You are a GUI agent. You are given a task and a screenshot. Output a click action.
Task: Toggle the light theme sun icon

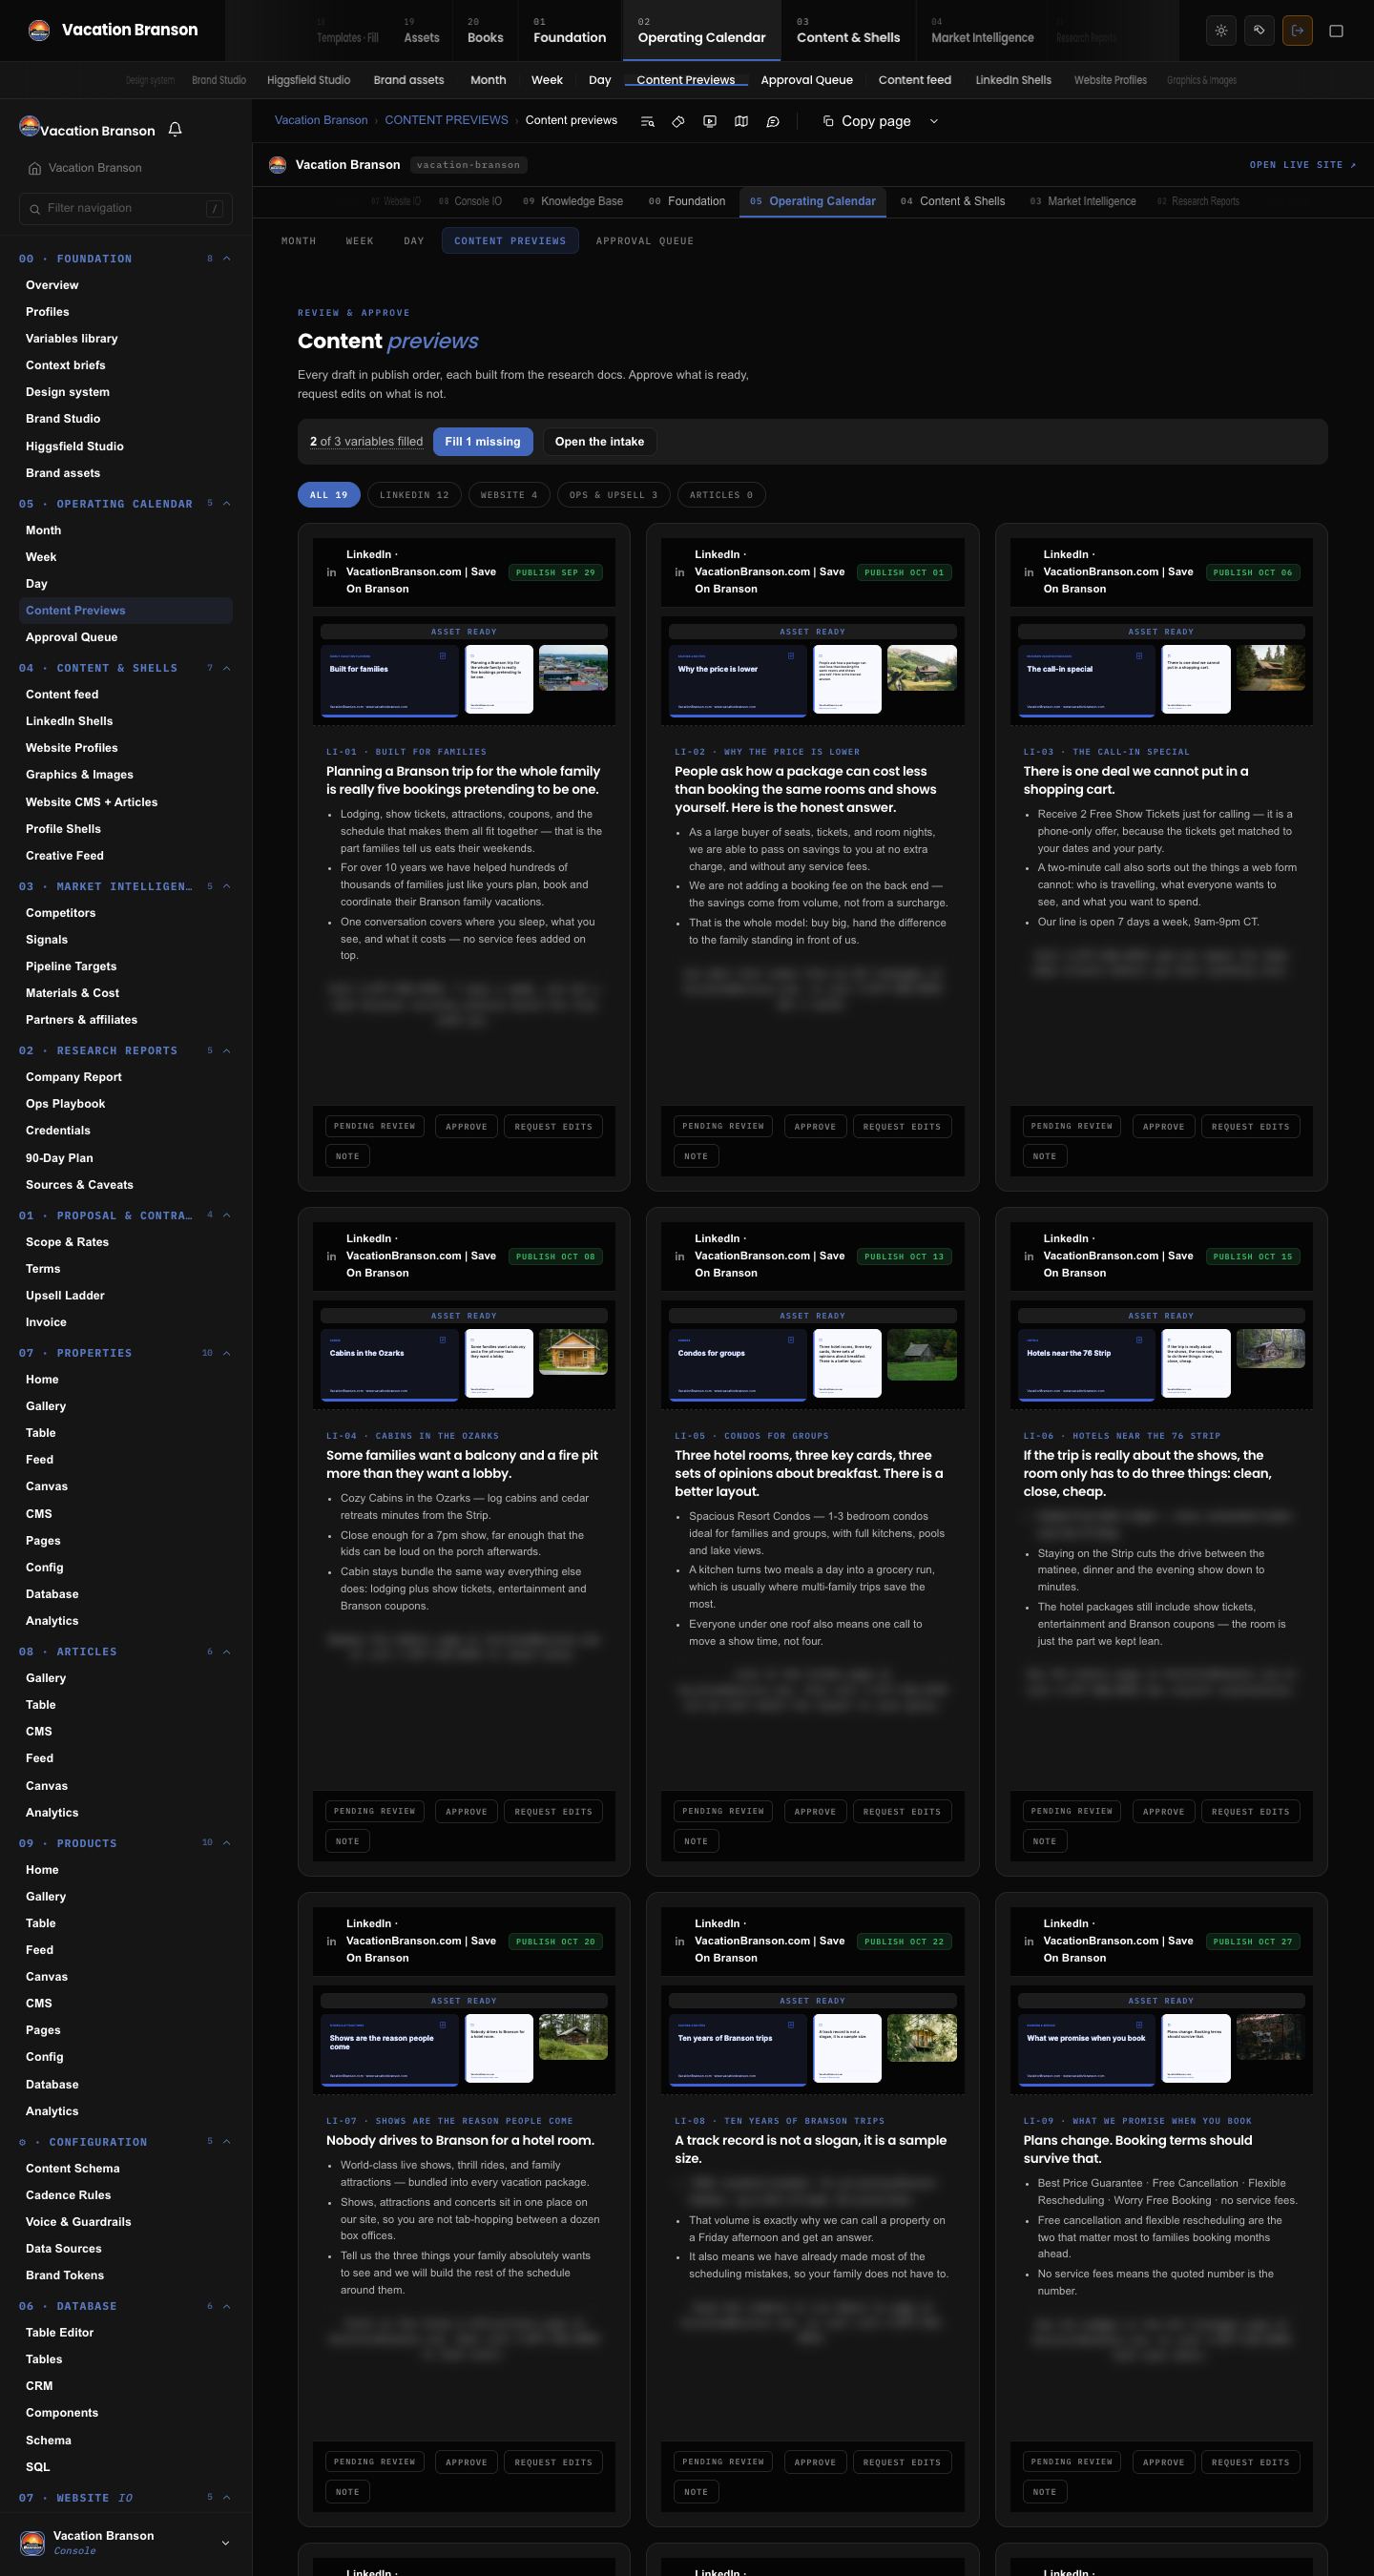pos(1221,31)
